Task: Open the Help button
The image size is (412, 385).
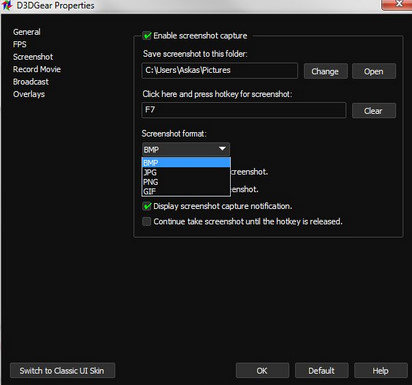Action: 381,371
